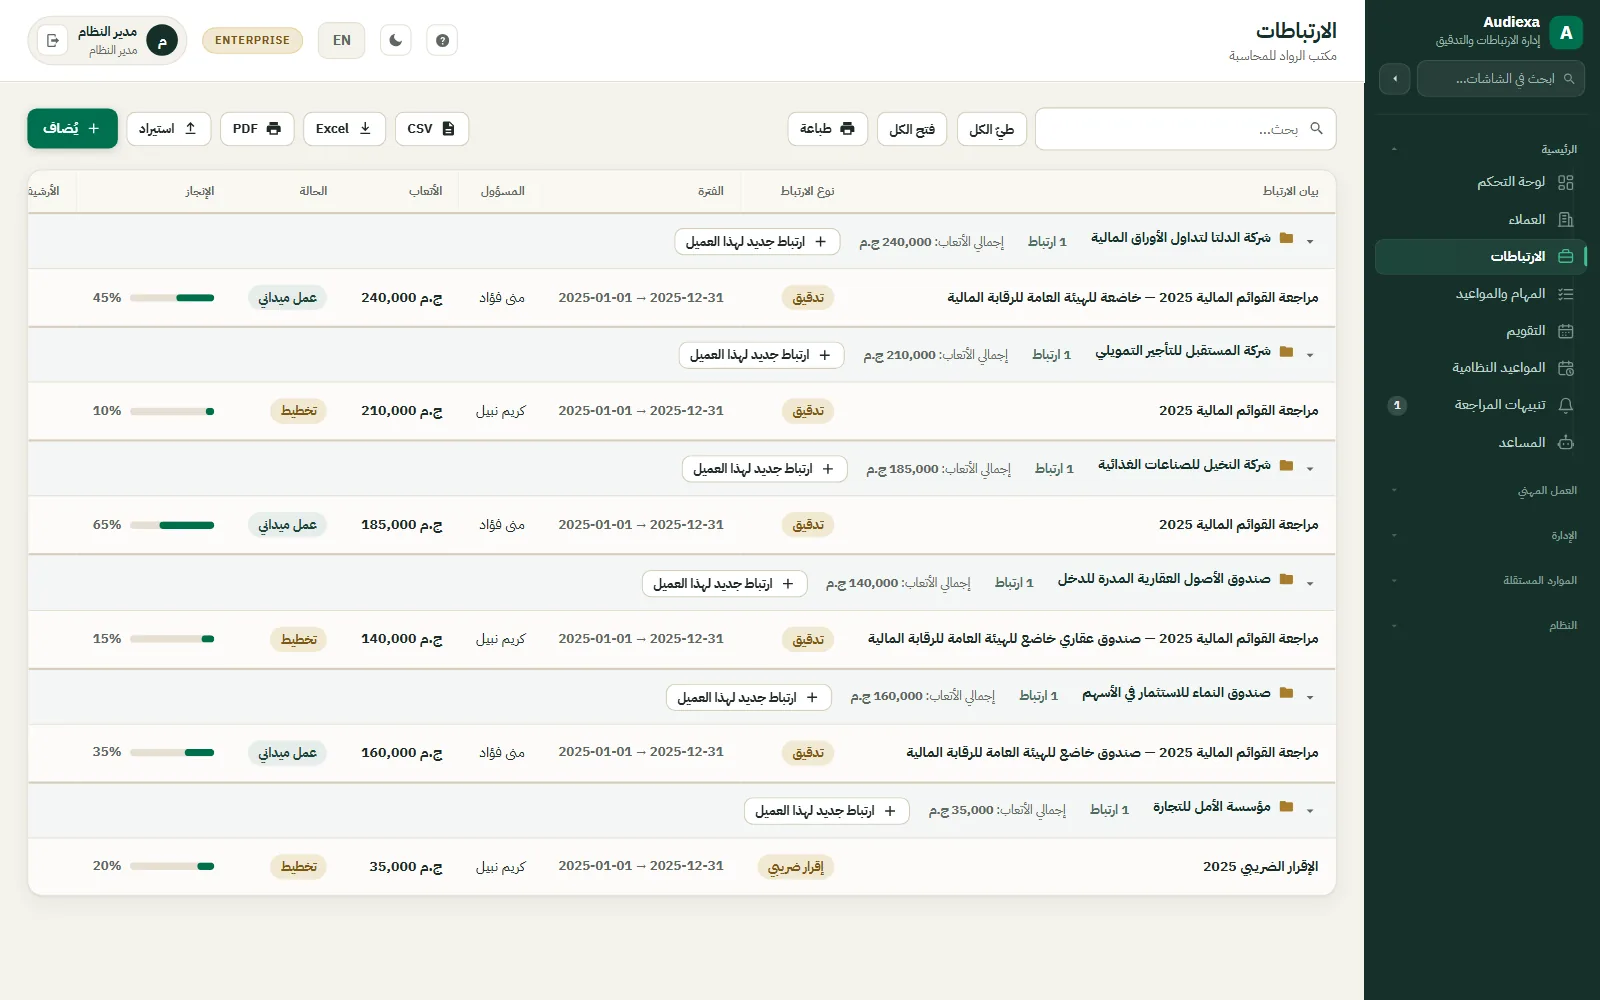Click the المواعيد النظامية sidebar icon
The image size is (1600, 1000).
[1566, 368]
